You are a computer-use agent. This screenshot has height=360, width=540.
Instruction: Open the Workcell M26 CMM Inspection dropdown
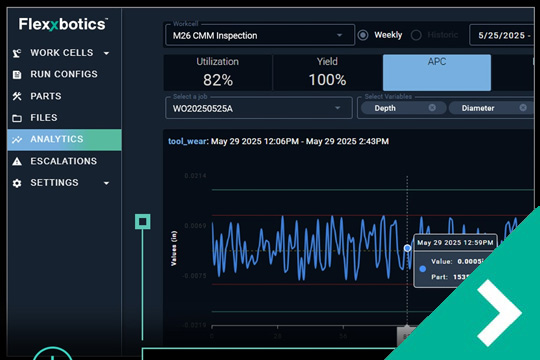tap(260, 35)
